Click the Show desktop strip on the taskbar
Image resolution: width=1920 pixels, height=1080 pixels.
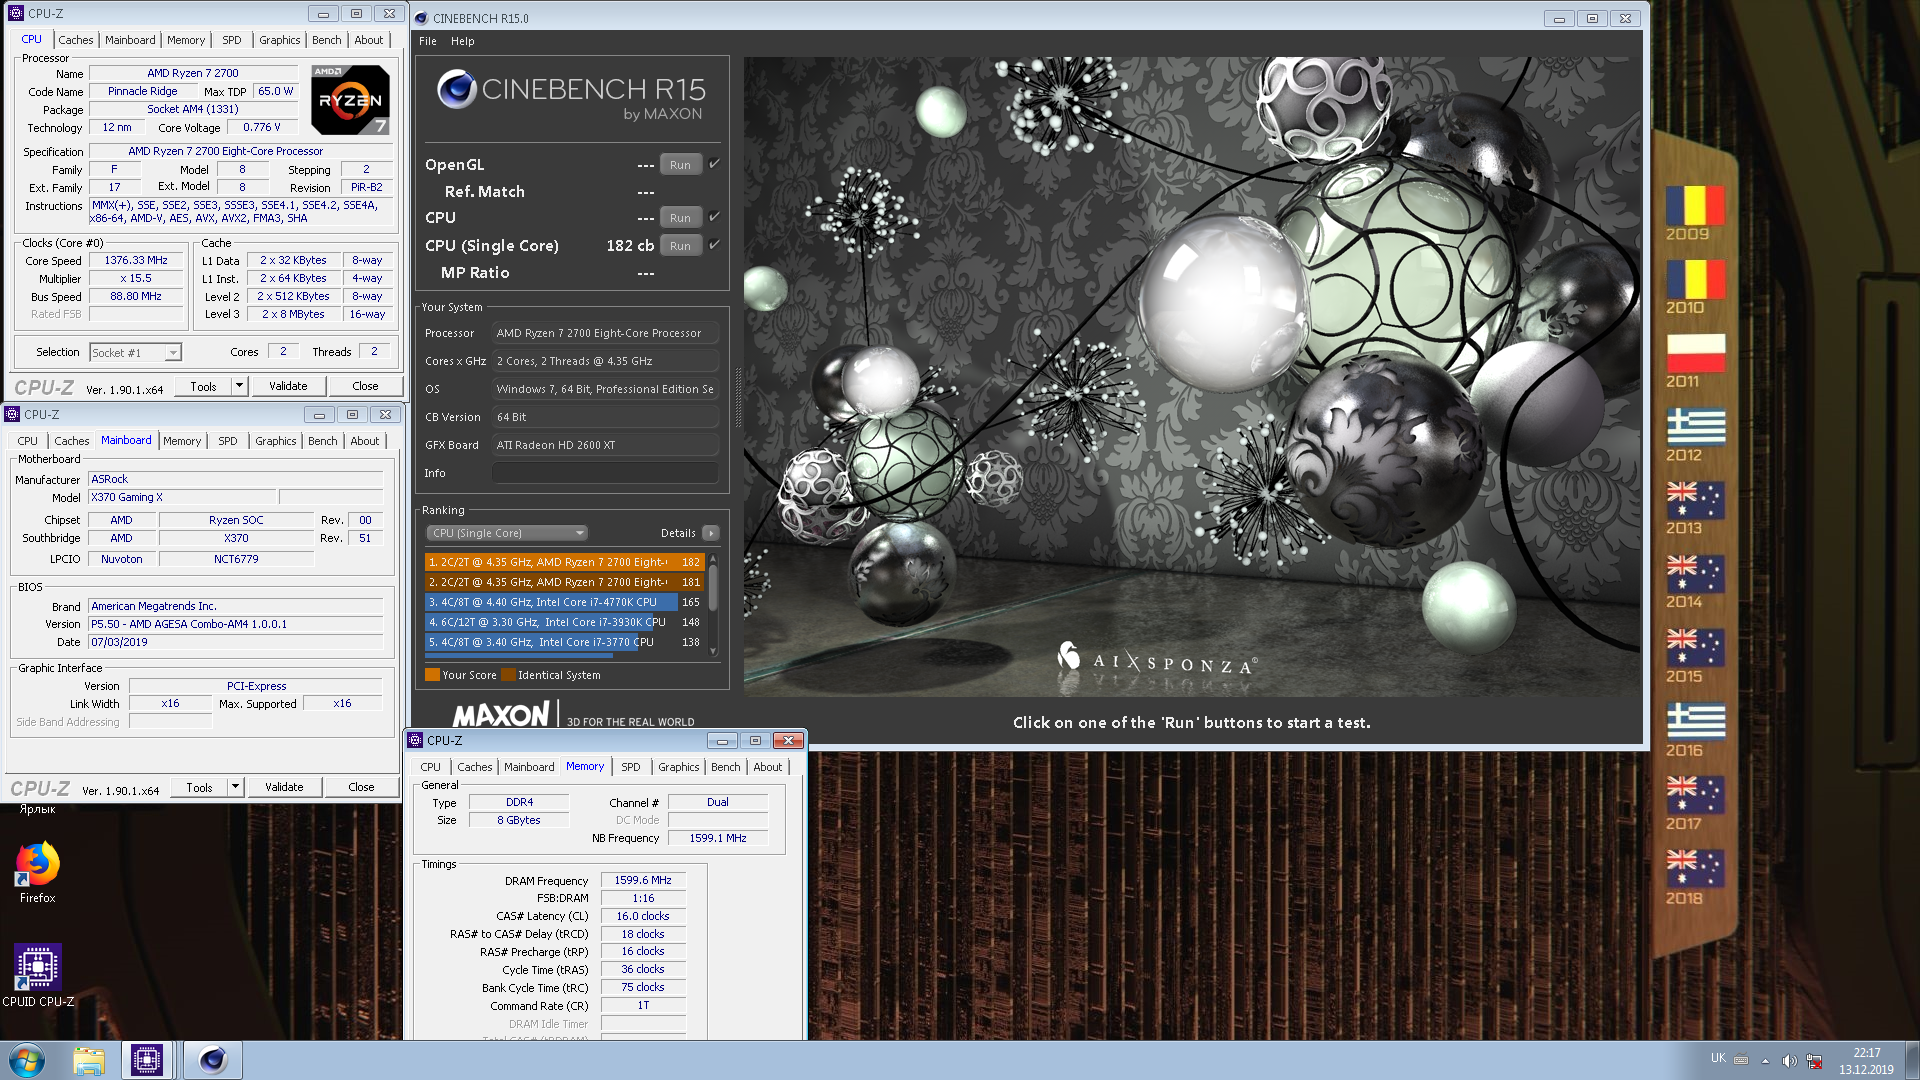tap(1912, 1060)
